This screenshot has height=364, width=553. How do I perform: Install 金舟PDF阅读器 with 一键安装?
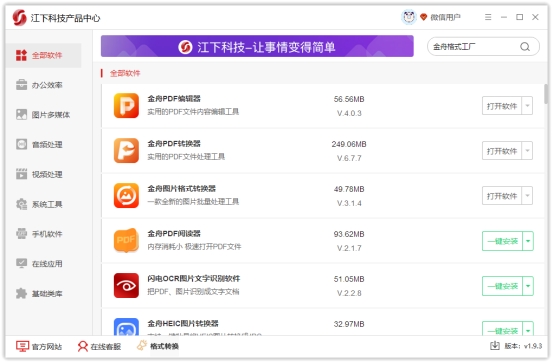(502, 241)
